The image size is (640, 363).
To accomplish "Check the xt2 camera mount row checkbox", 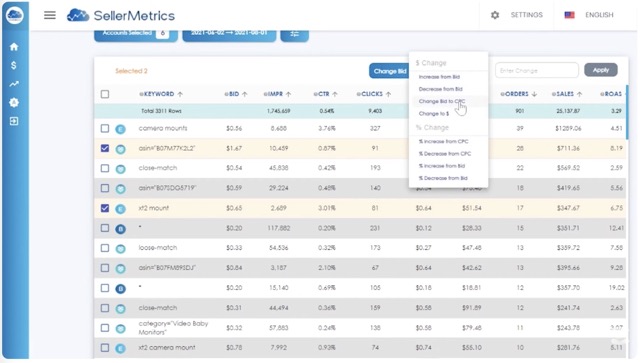I will pyautogui.click(x=105, y=347).
